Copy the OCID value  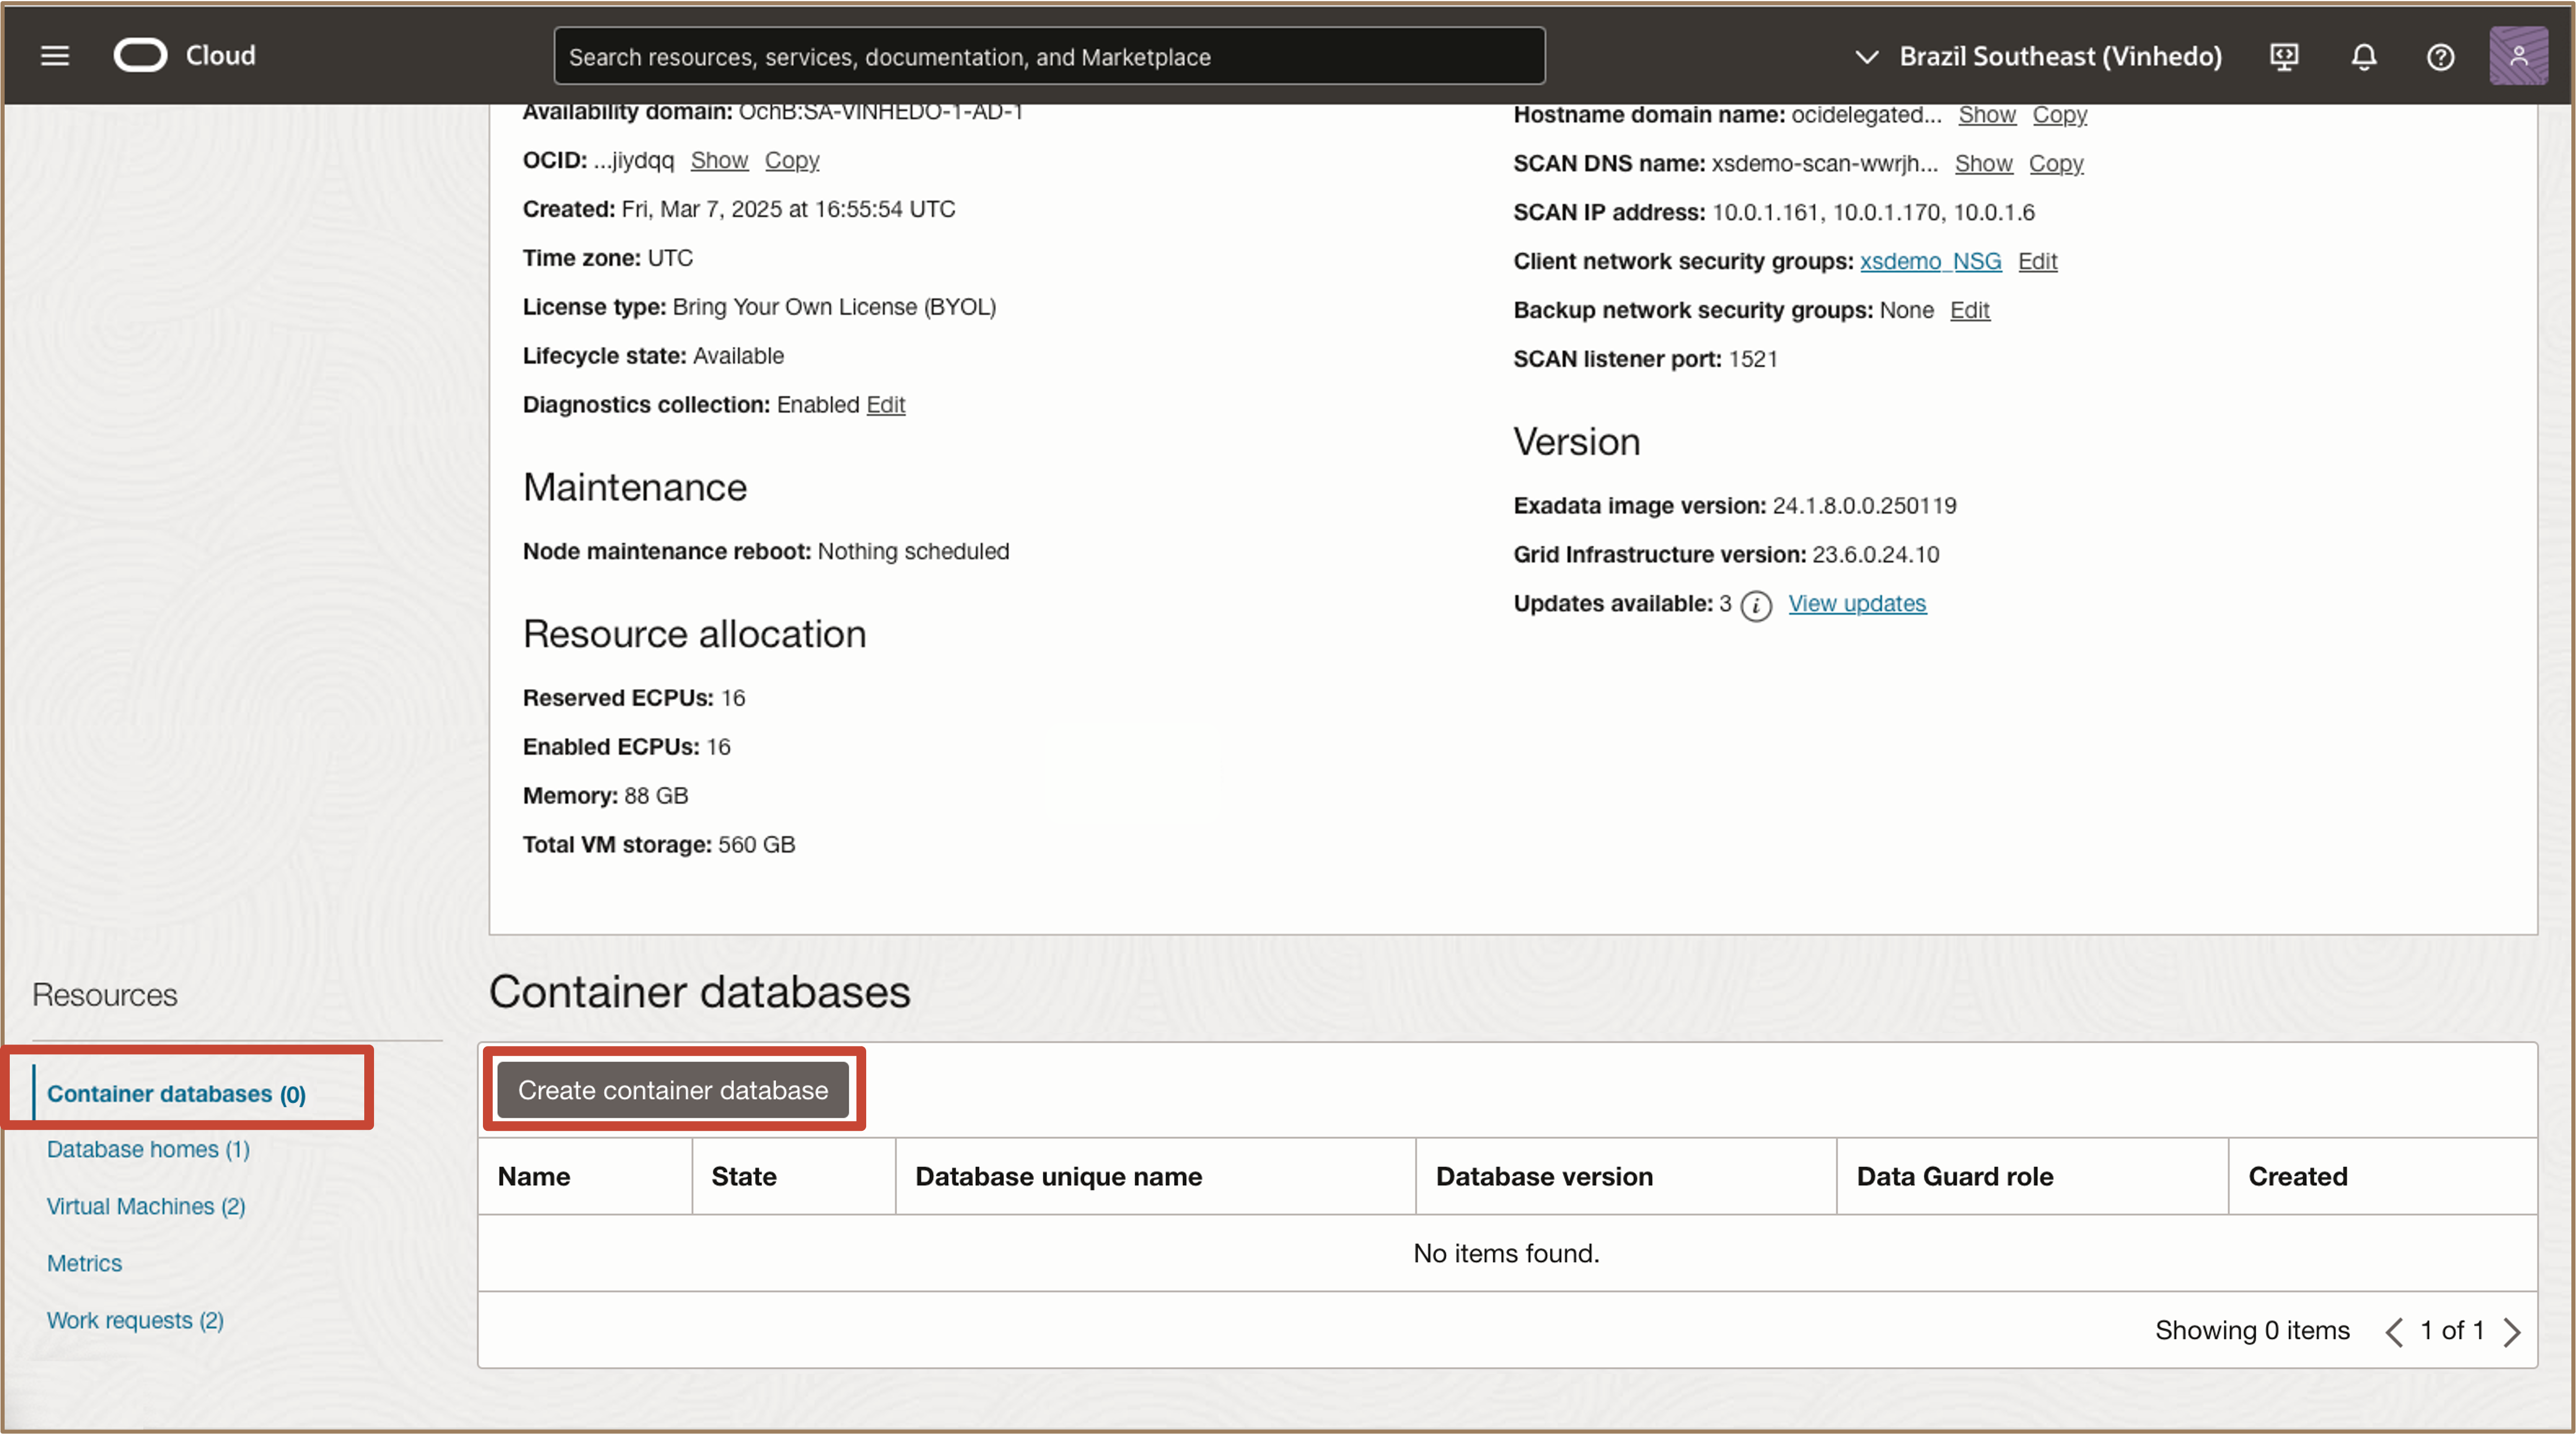[x=791, y=160]
